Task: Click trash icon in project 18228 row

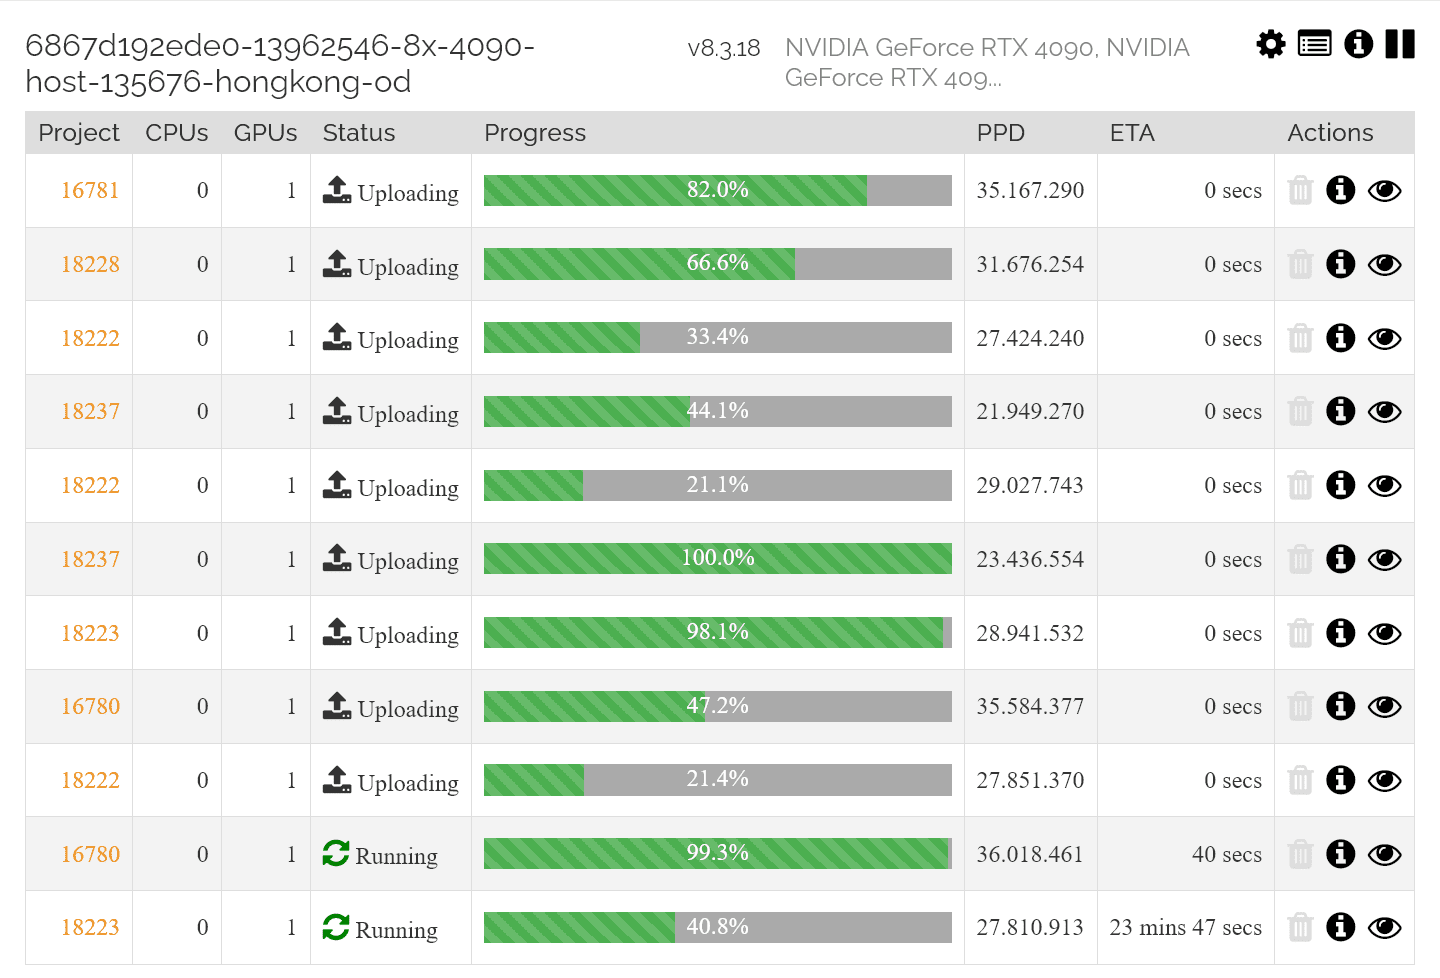Action: (1300, 264)
